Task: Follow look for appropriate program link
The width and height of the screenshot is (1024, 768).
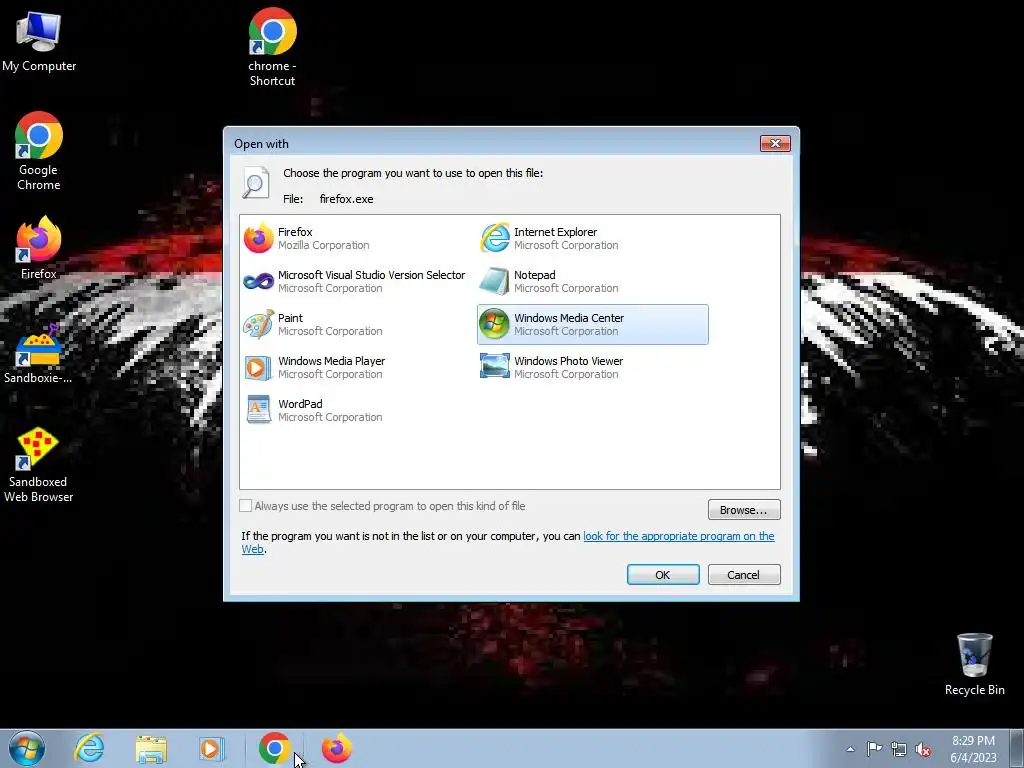Action: point(679,536)
